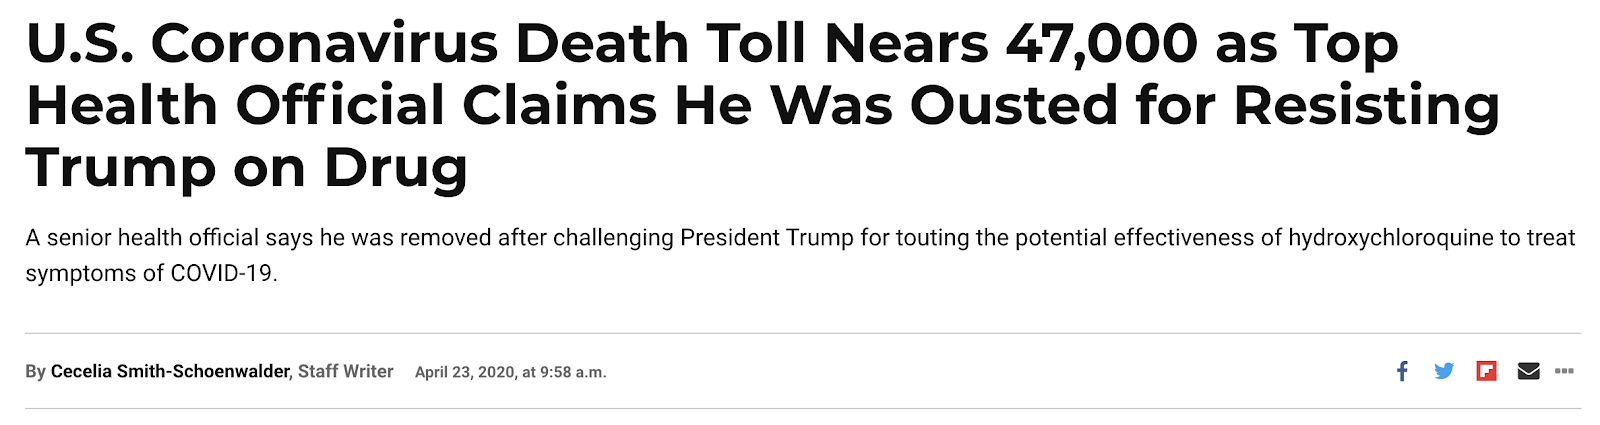Click 'COVID-19' in the summary text

(x=222, y=274)
